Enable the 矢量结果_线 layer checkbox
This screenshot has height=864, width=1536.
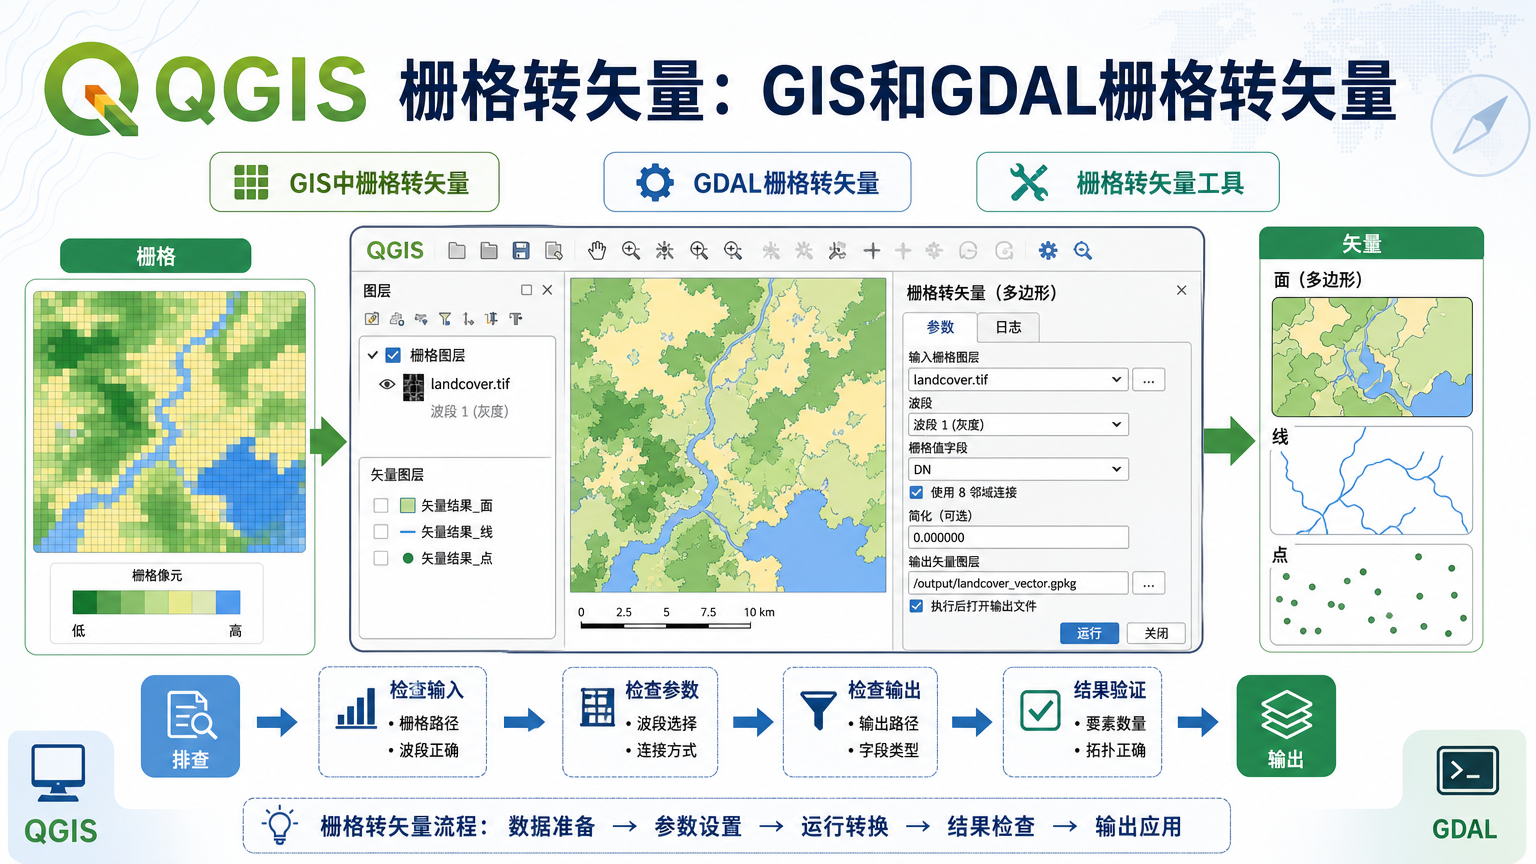click(x=380, y=531)
